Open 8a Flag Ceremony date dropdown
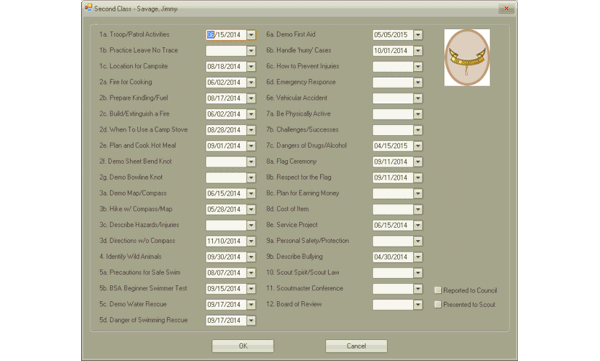This screenshot has width=600, height=361. [418, 162]
